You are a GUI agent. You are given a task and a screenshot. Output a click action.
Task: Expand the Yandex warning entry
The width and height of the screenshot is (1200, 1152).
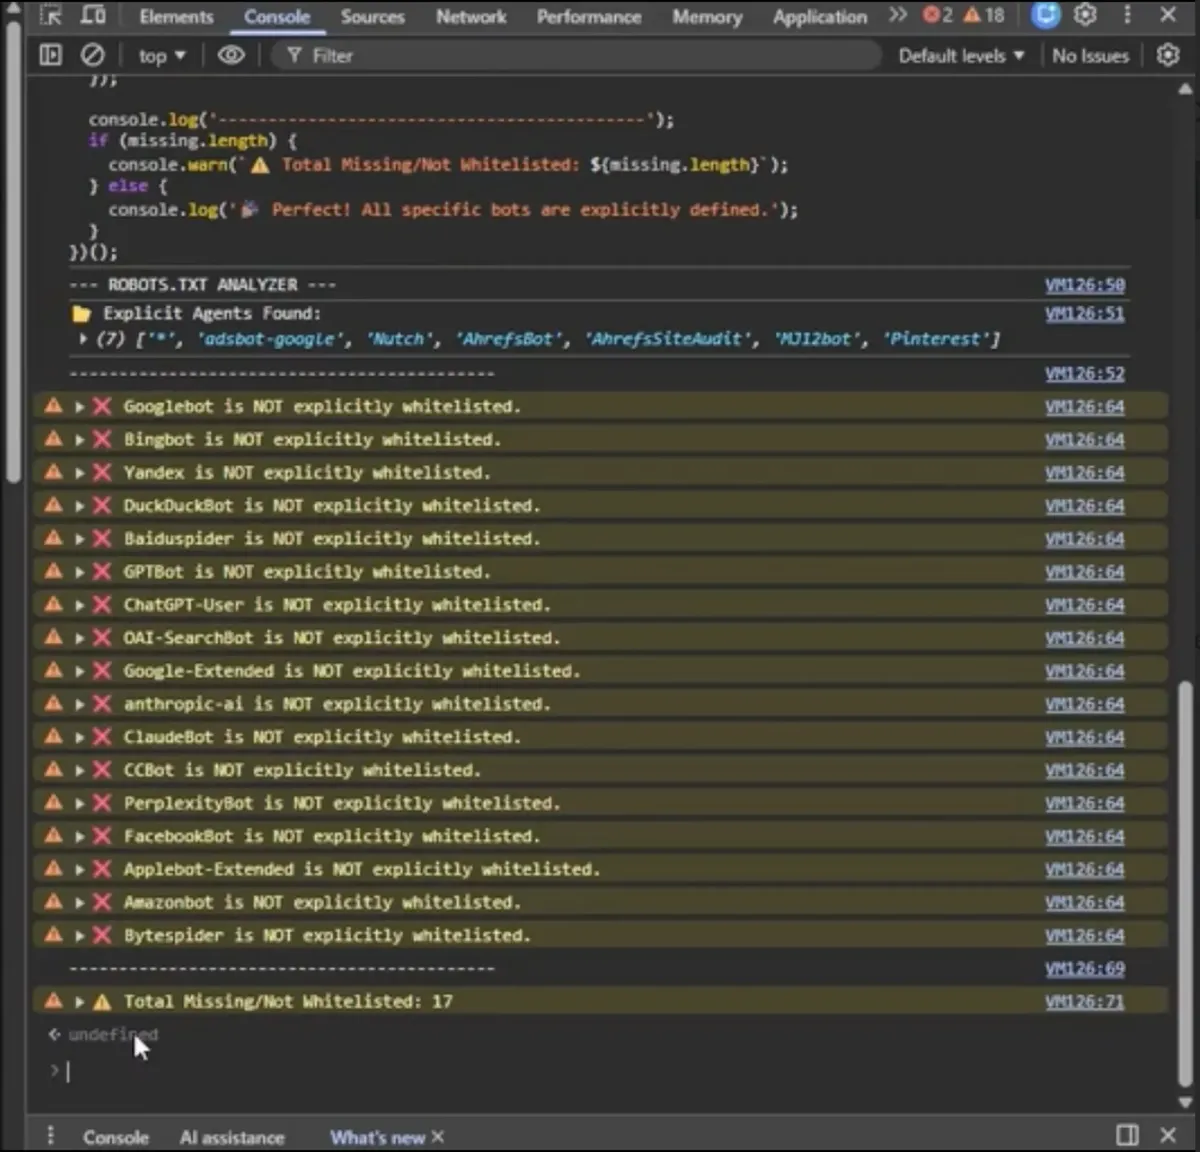79,473
